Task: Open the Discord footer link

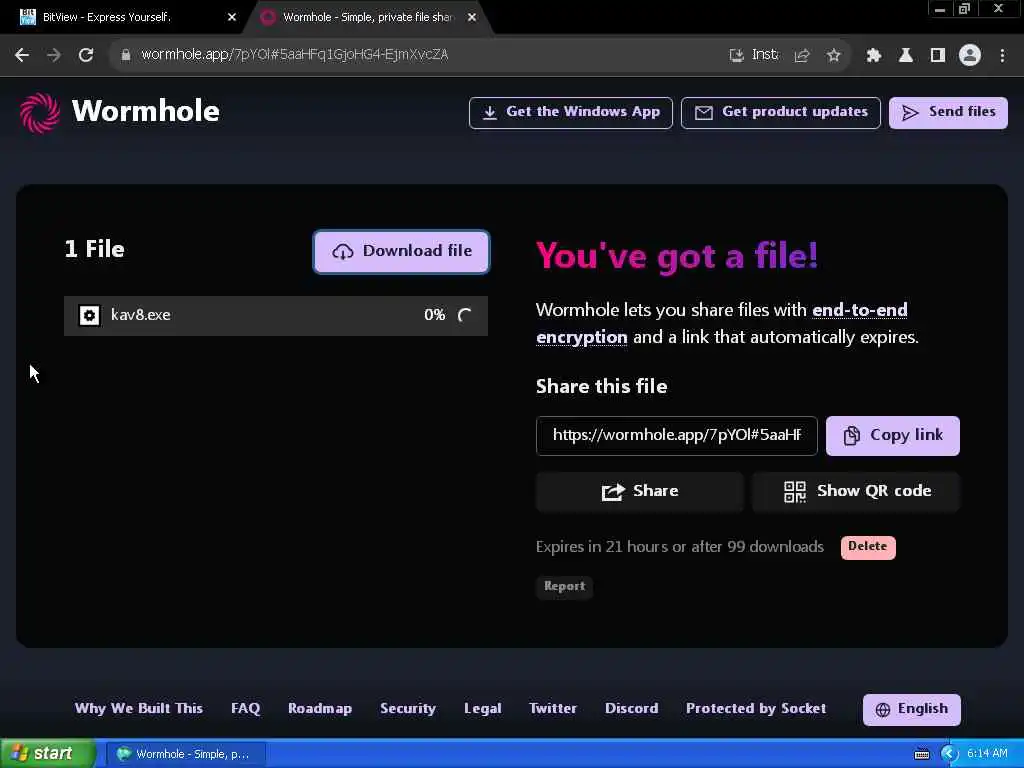Action: [x=632, y=709]
